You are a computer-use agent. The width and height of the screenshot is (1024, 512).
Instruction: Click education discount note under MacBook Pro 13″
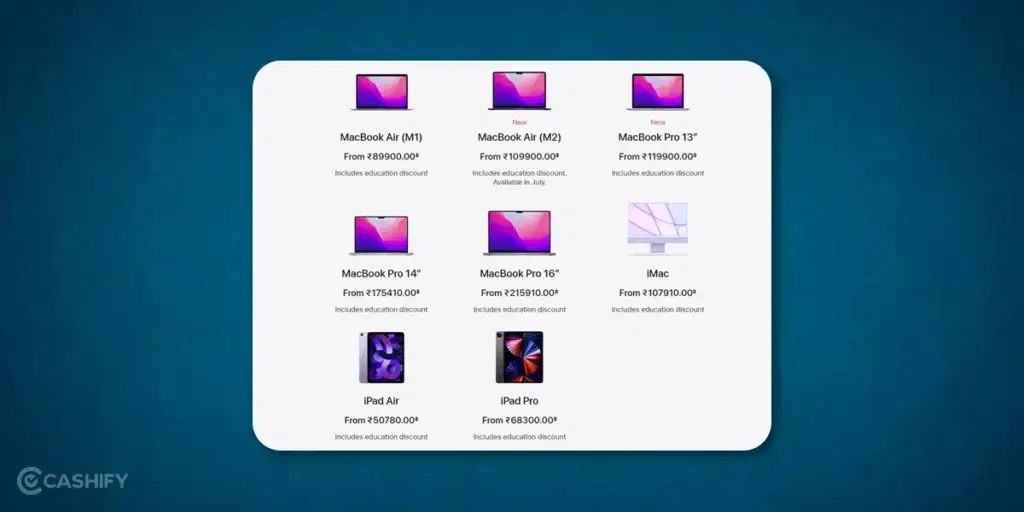[x=658, y=173]
